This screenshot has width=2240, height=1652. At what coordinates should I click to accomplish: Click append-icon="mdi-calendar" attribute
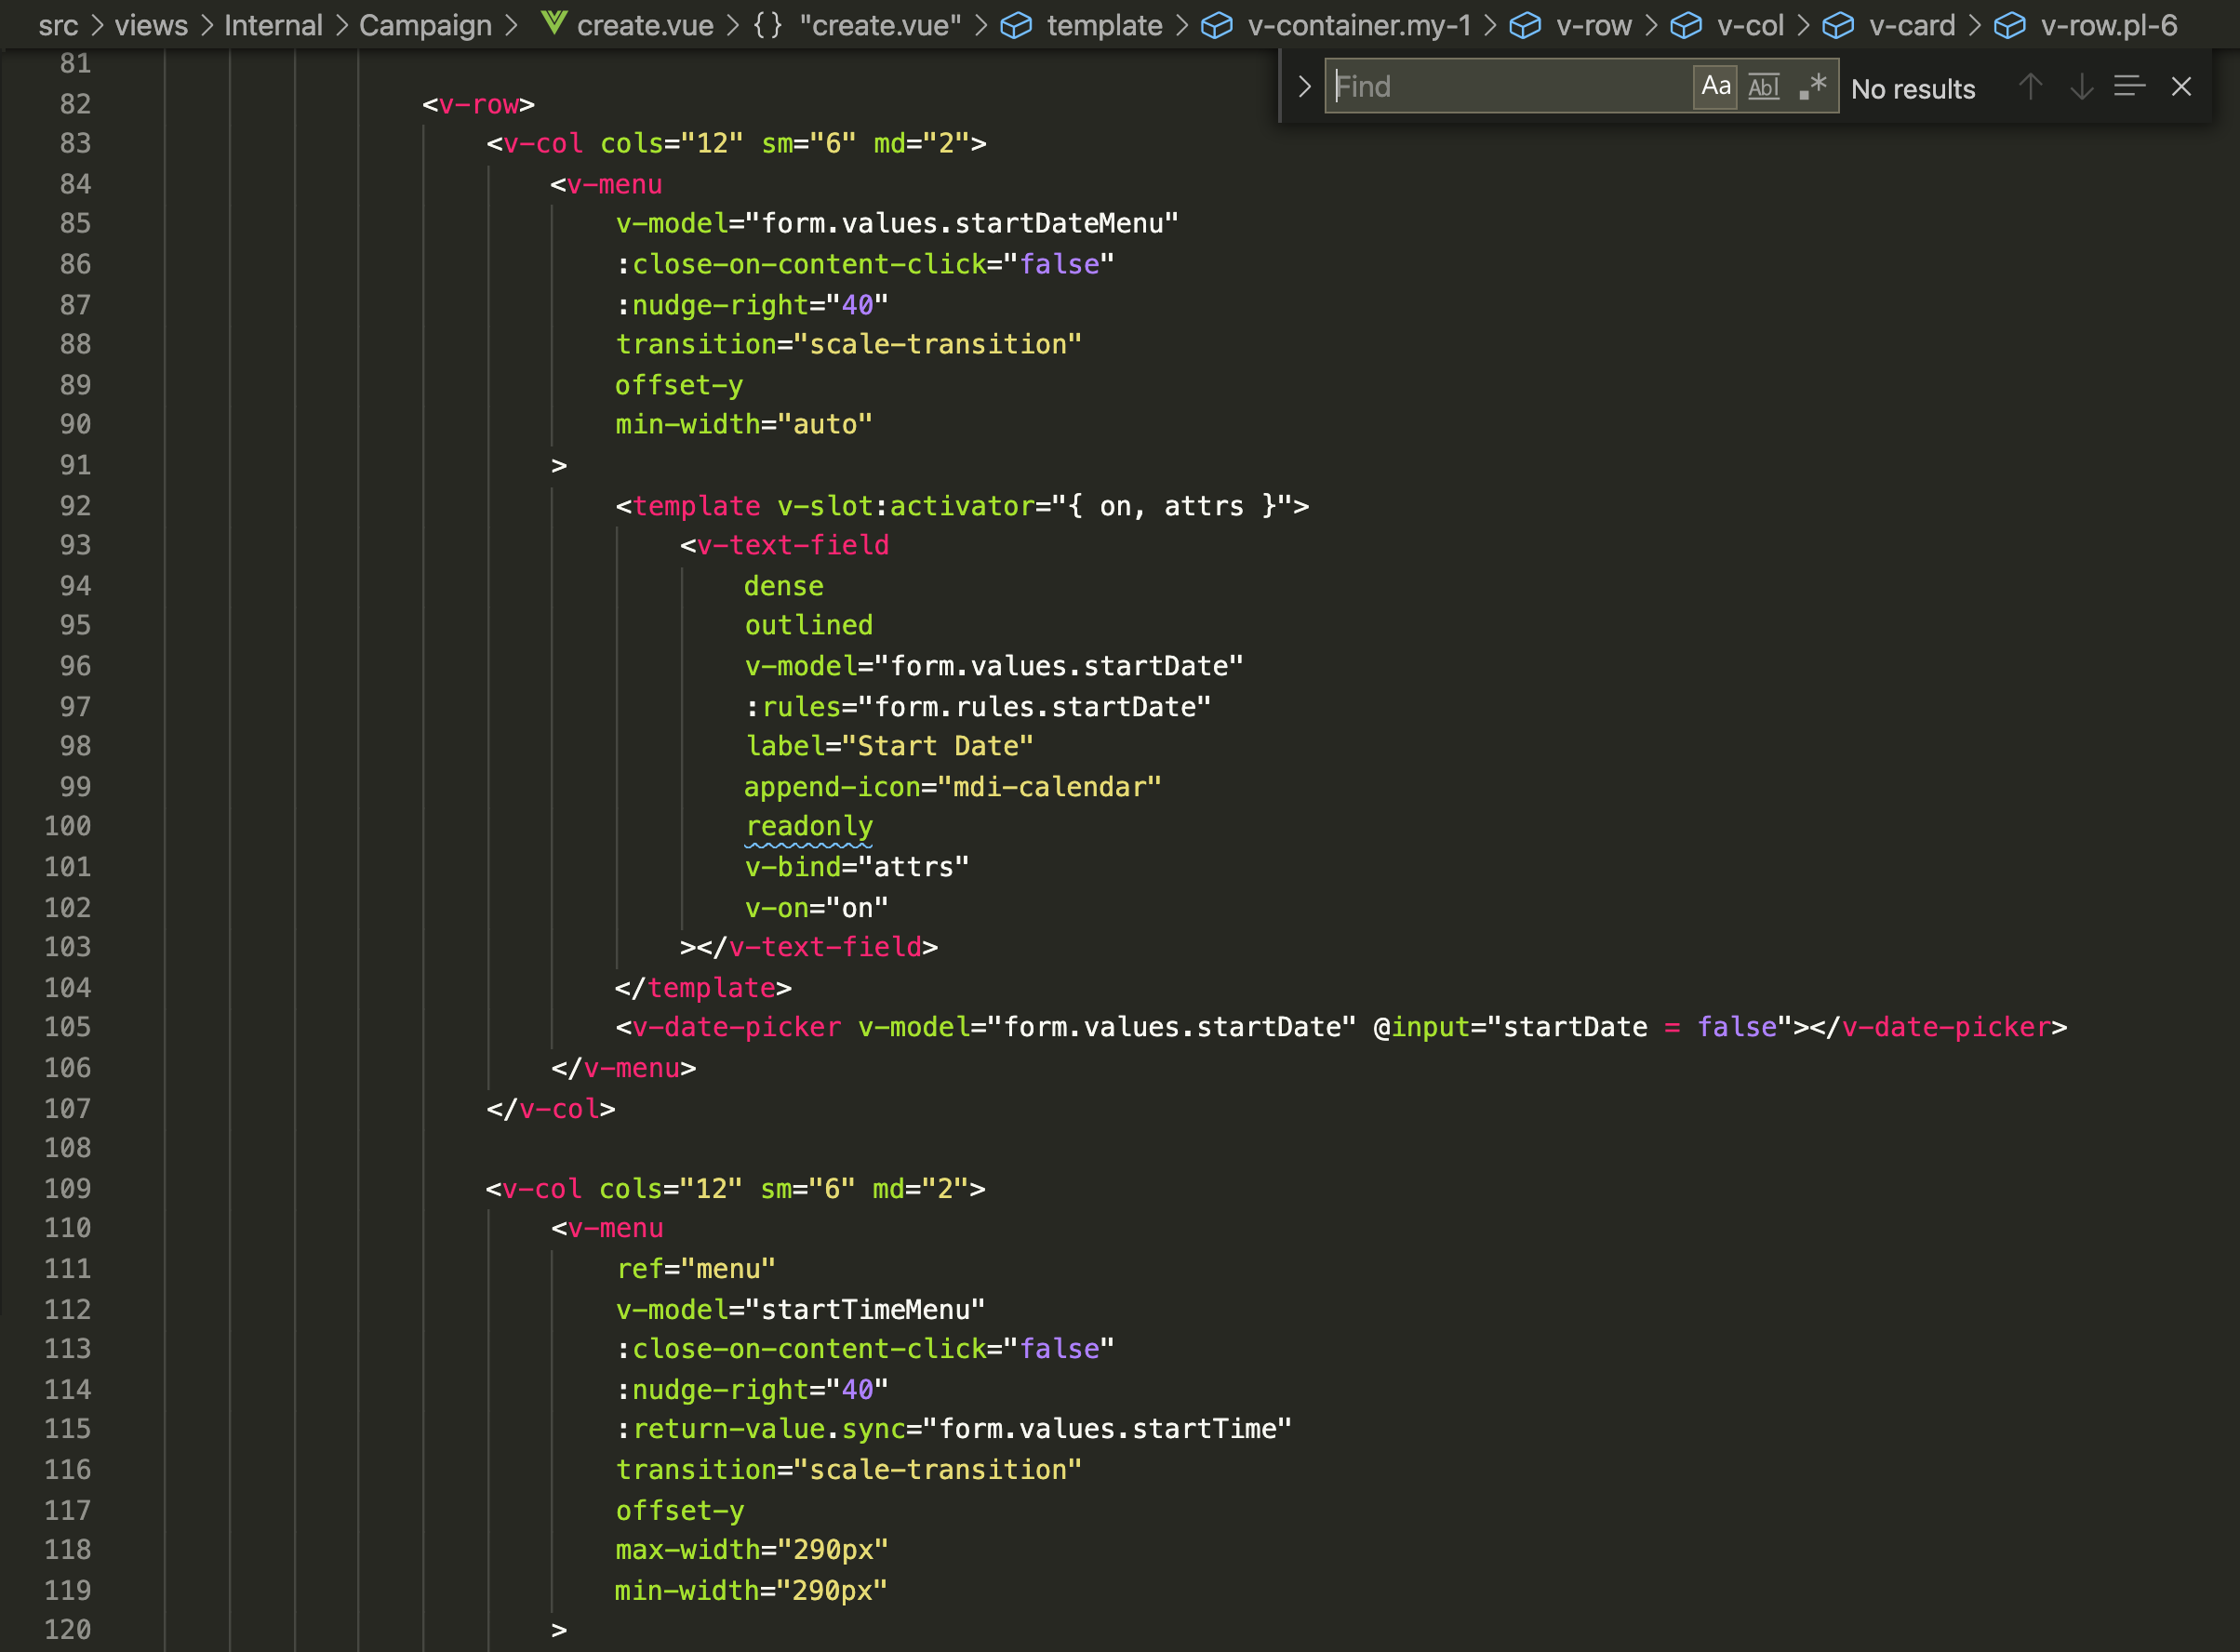[953, 787]
